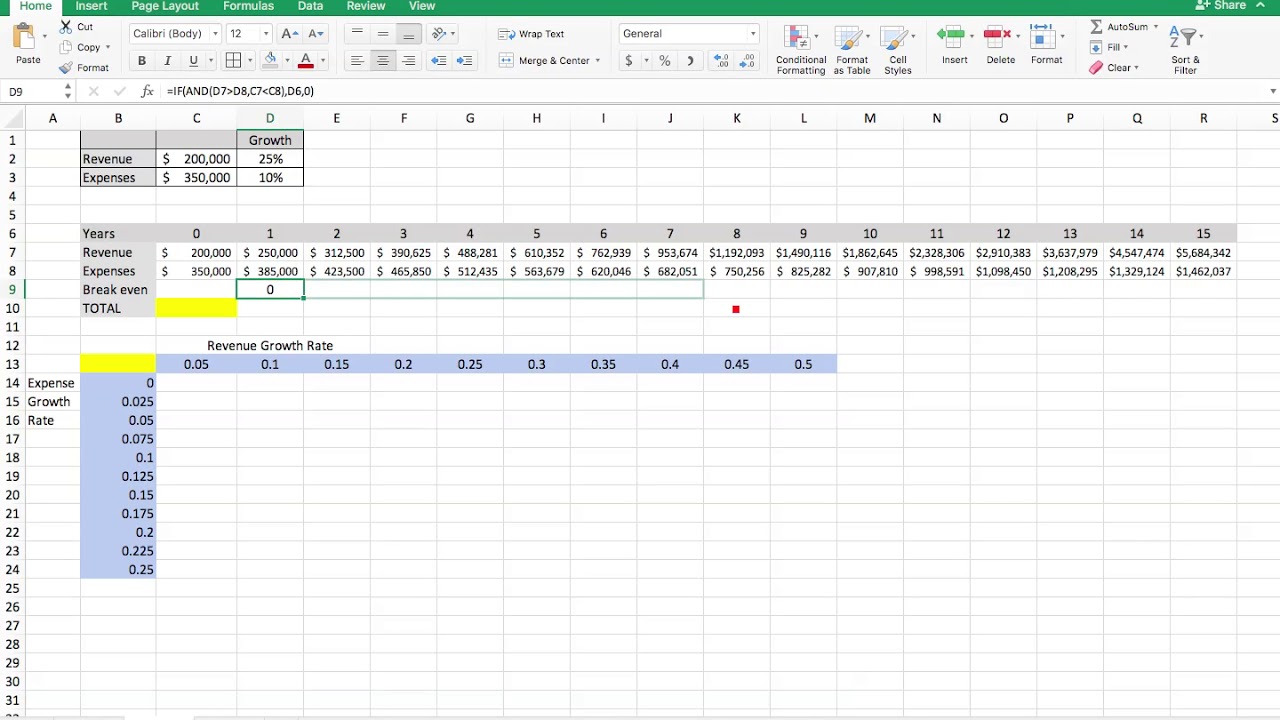Align text to the left

point(357,61)
